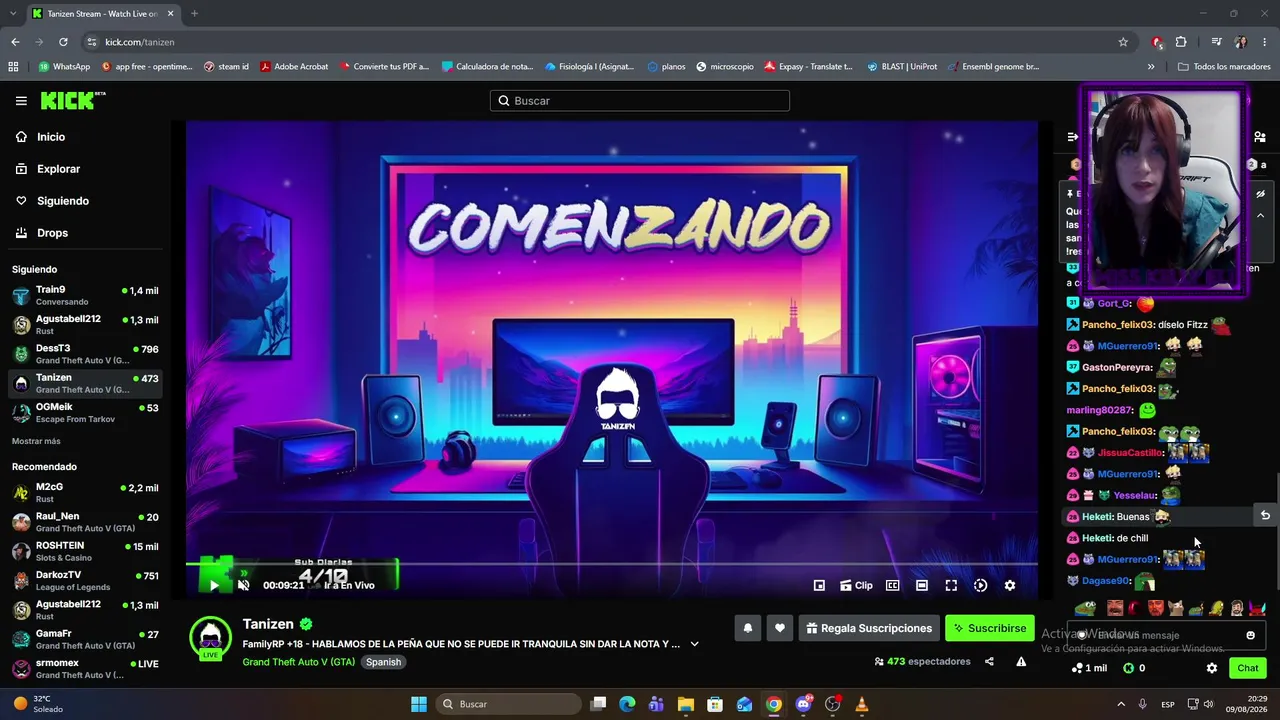Viewport: 1280px width, 720px height.
Task: Open Tanizen's channel avatar
Action: (210, 638)
